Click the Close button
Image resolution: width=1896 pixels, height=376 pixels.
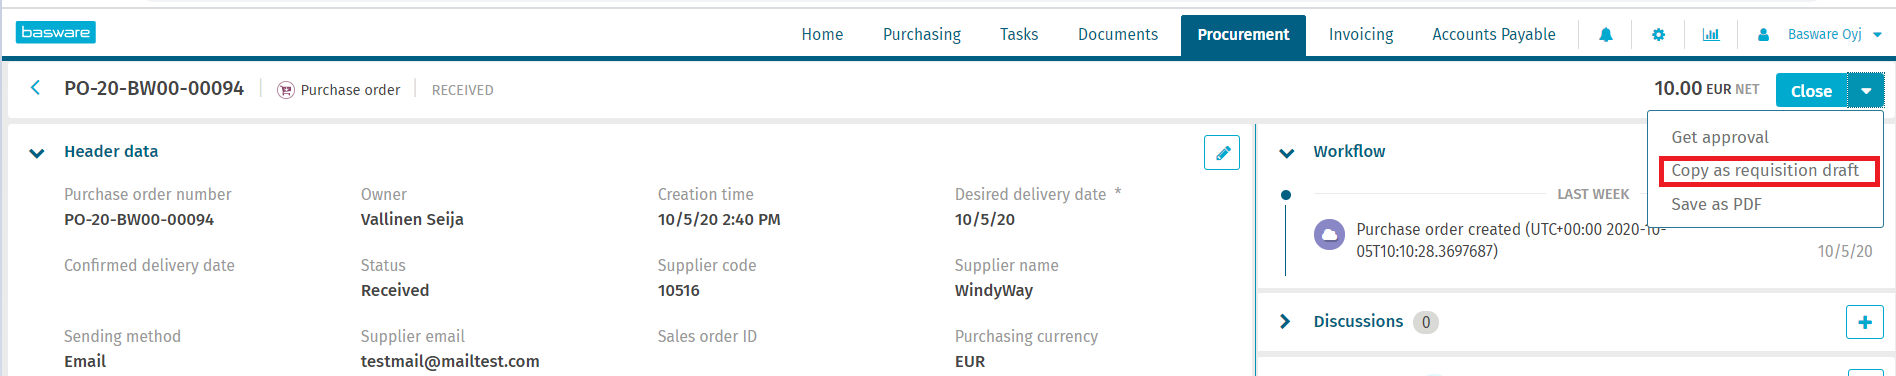tap(1811, 91)
